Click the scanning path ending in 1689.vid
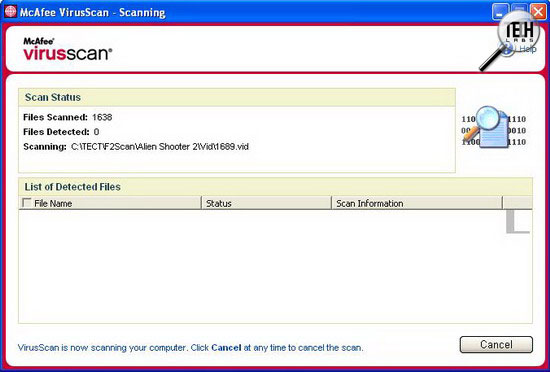Viewport: 550px width, 372px height. click(x=160, y=147)
